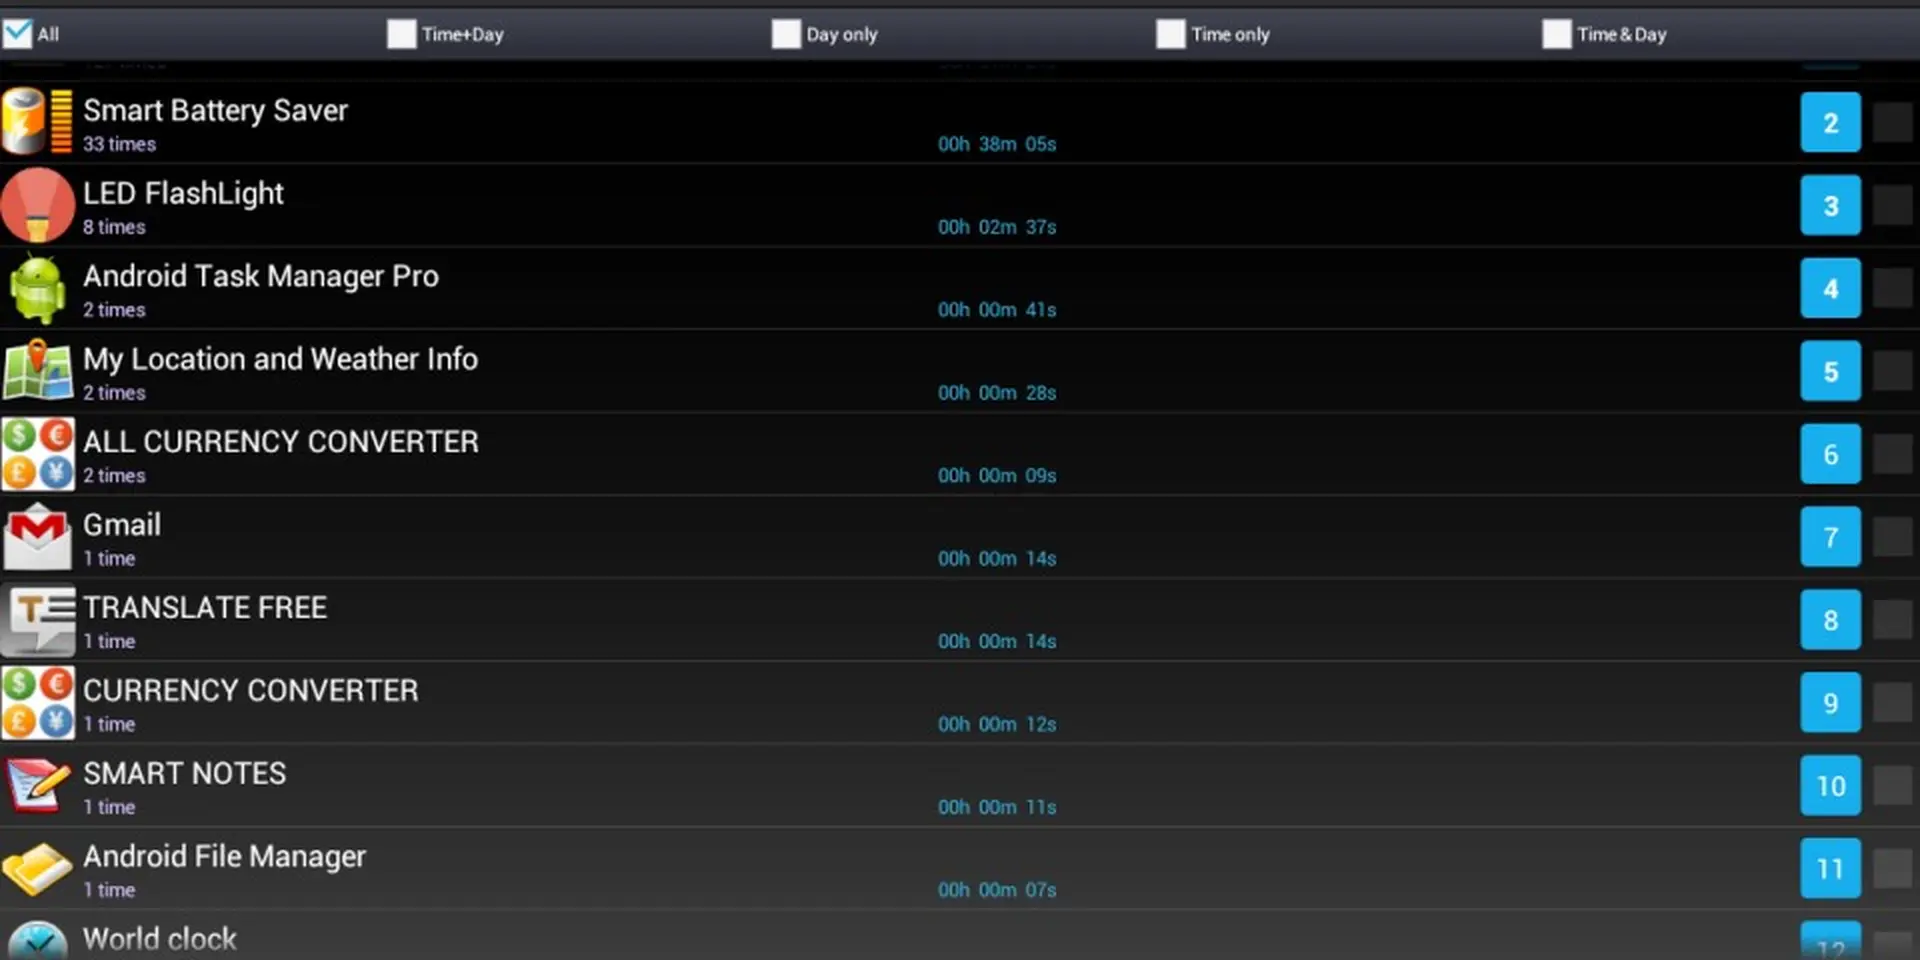Click the 8 times launch count

tap(114, 227)
